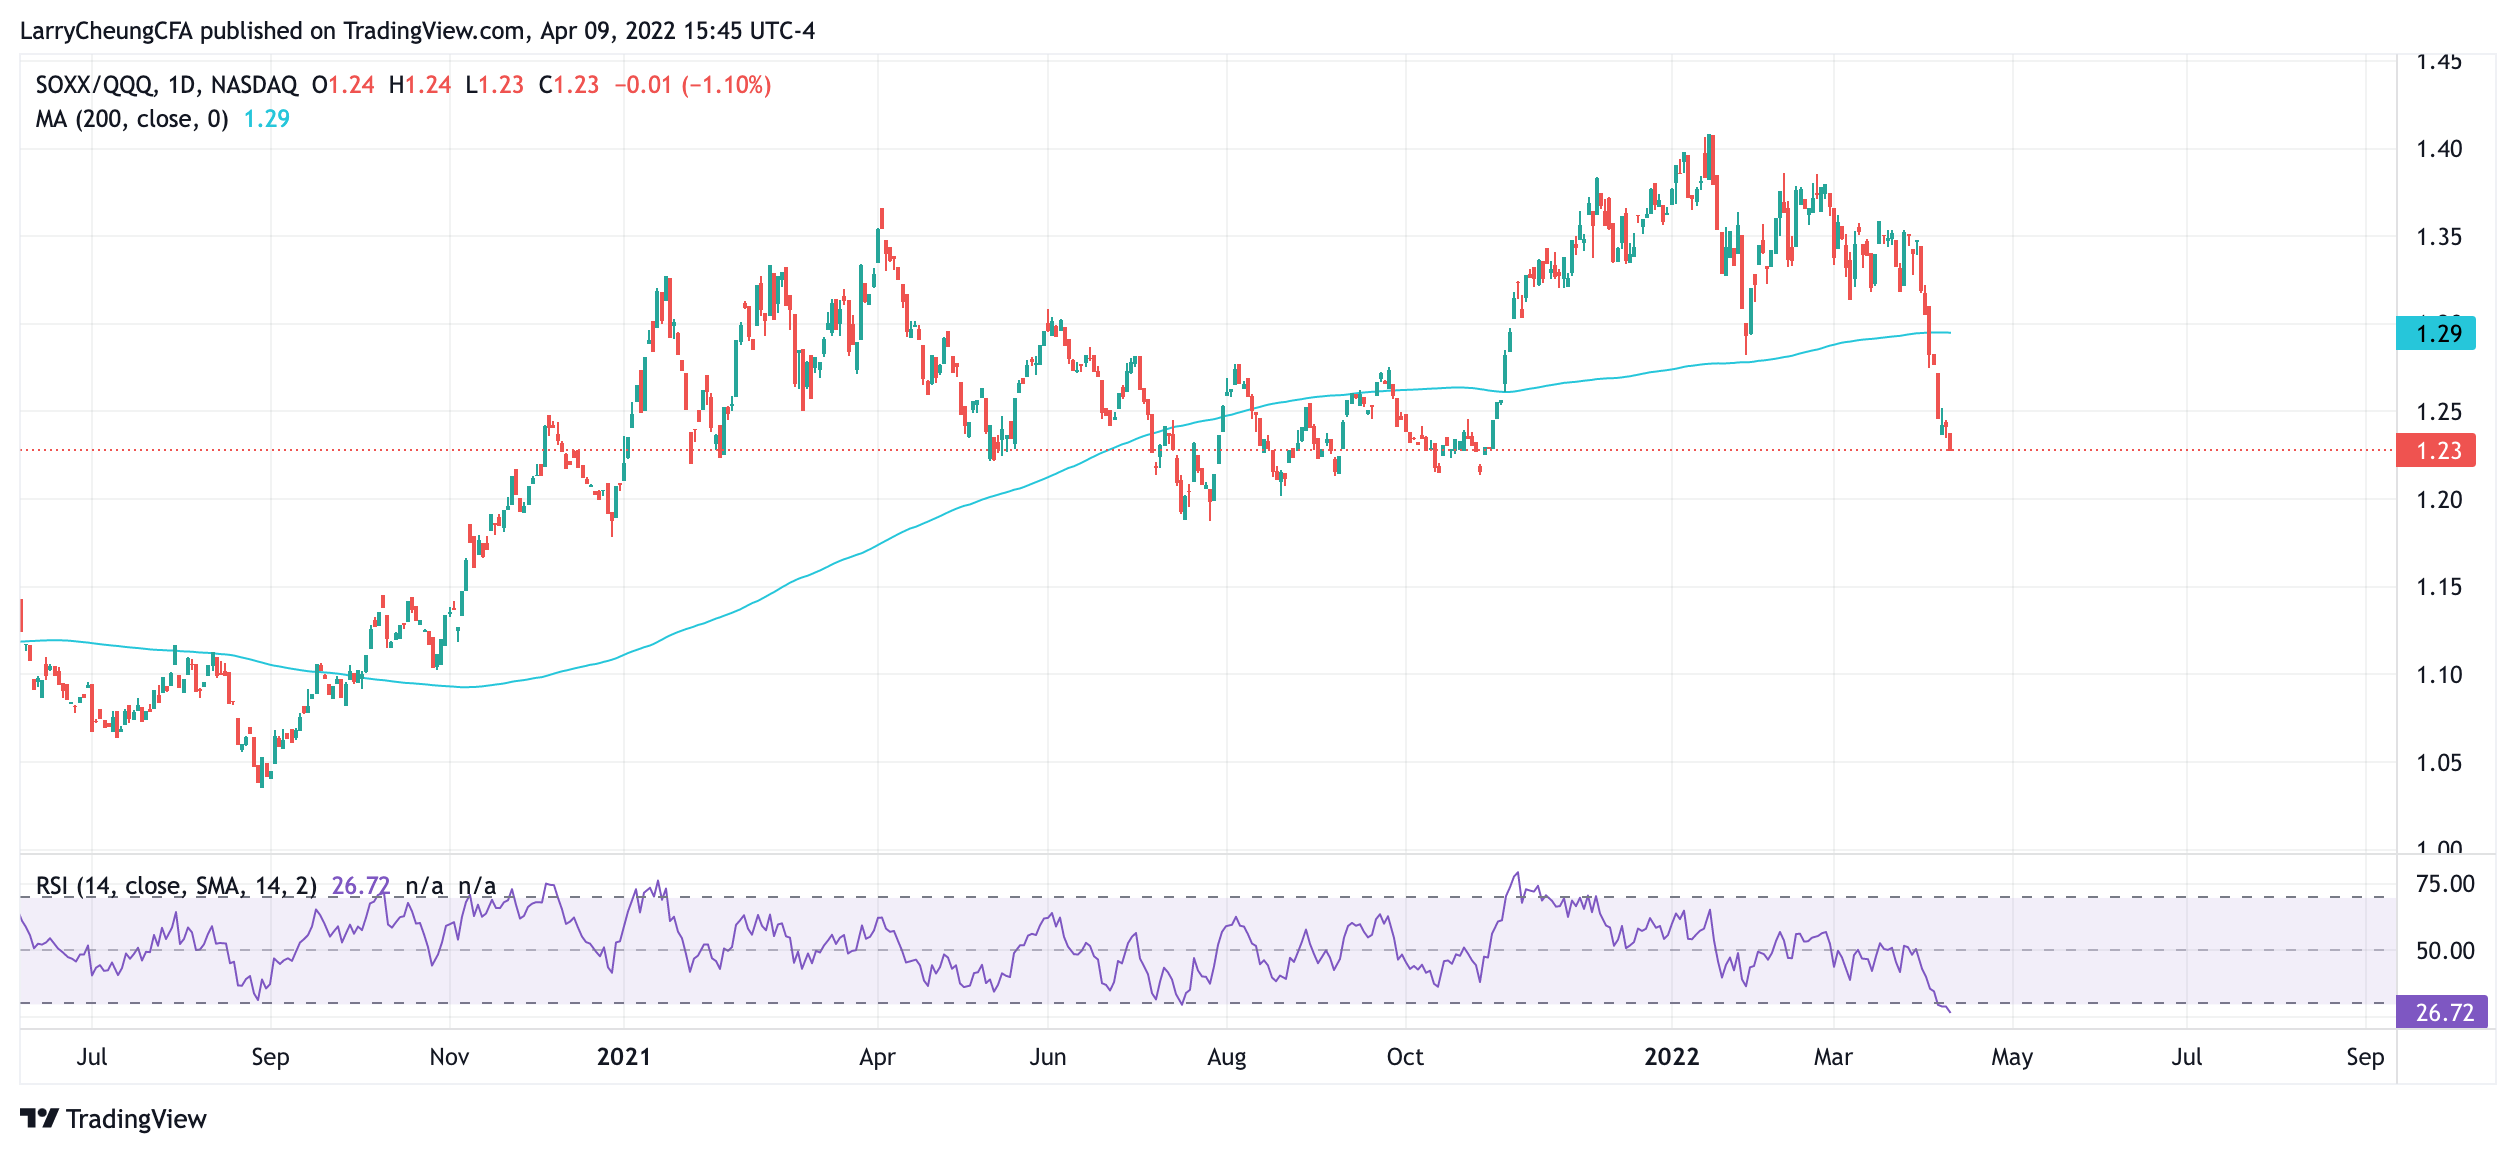Click the 1.15 price scale label

coord(2439,587)
